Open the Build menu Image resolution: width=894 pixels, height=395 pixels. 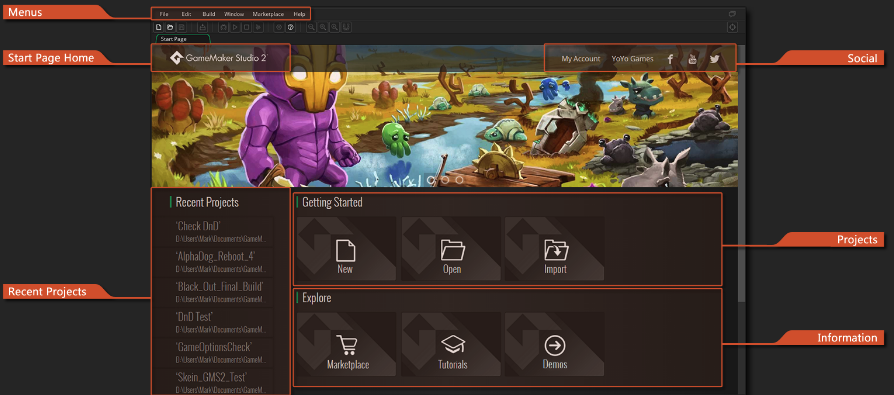pyautogui.click(x=209, y=14)
